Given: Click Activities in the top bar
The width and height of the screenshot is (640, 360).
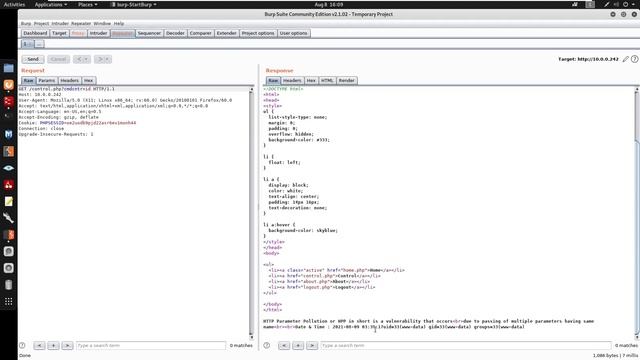Looking at the screenshot, I should pos(14,4).
